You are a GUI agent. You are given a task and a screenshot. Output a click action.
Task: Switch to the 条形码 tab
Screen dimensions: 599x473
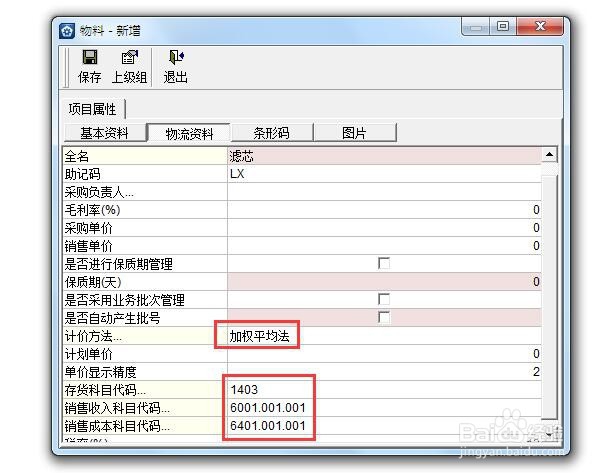click(272, 133)
